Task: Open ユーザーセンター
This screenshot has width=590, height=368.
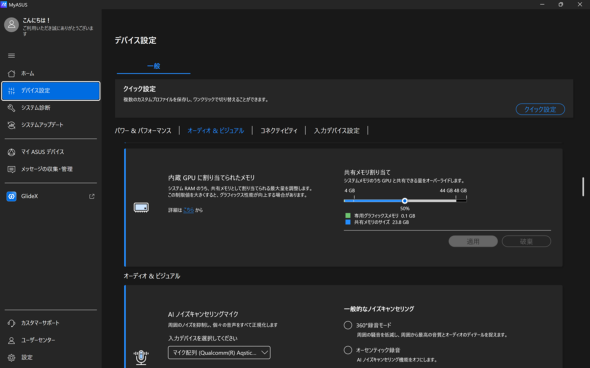Action: (x=51, y=341)
